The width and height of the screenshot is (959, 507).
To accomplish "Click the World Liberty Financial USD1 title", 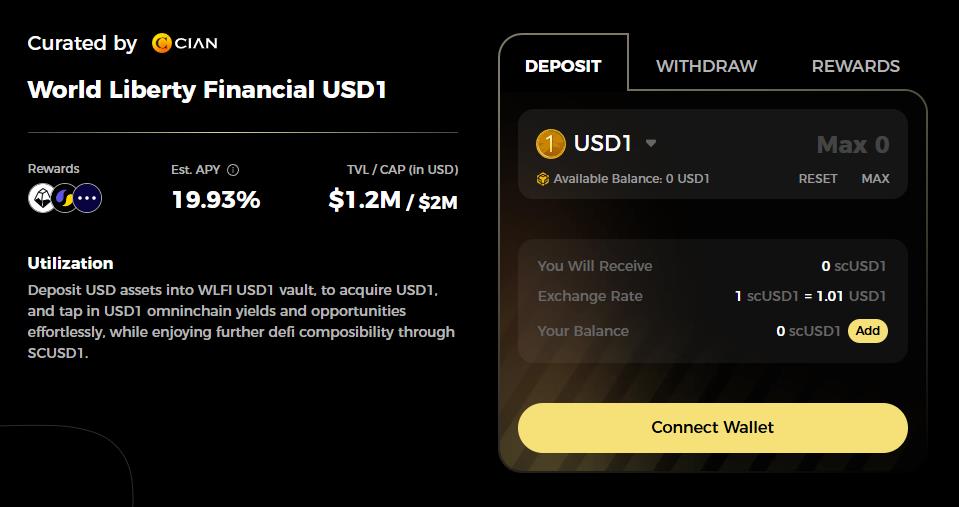I will pos(207,90).
